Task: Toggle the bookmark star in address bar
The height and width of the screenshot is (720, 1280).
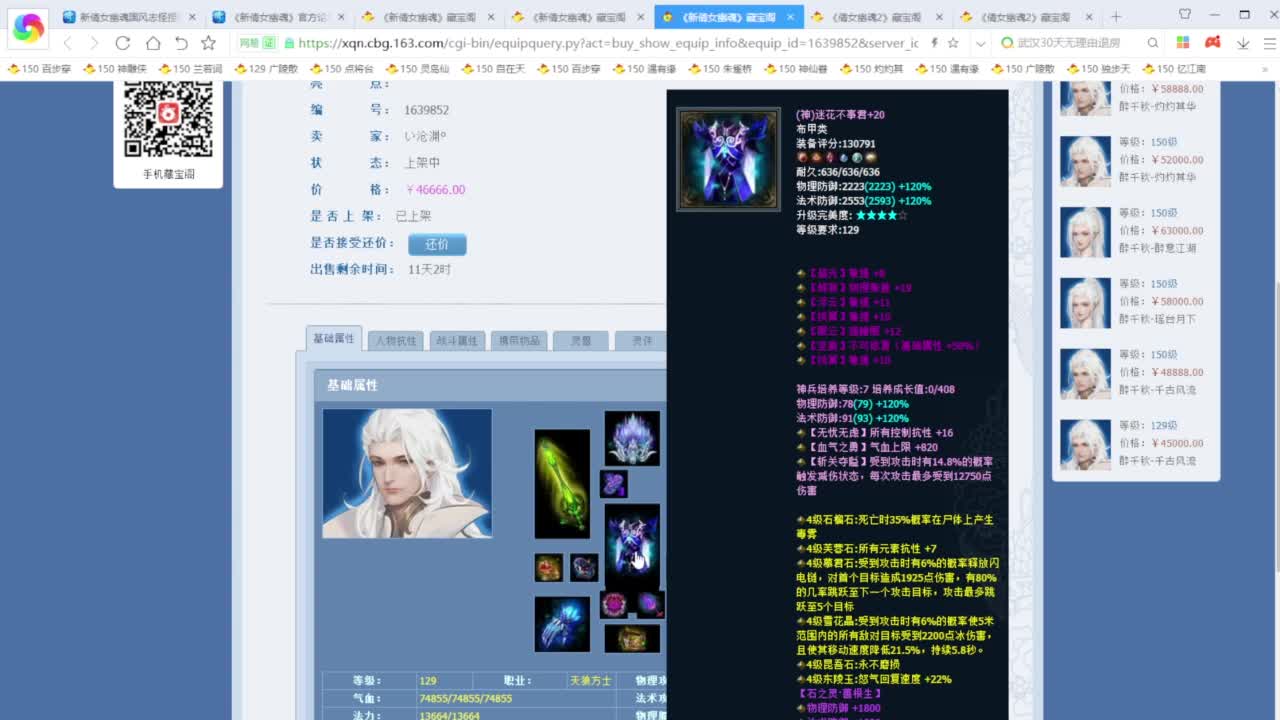Action: (x=953, y=45)
